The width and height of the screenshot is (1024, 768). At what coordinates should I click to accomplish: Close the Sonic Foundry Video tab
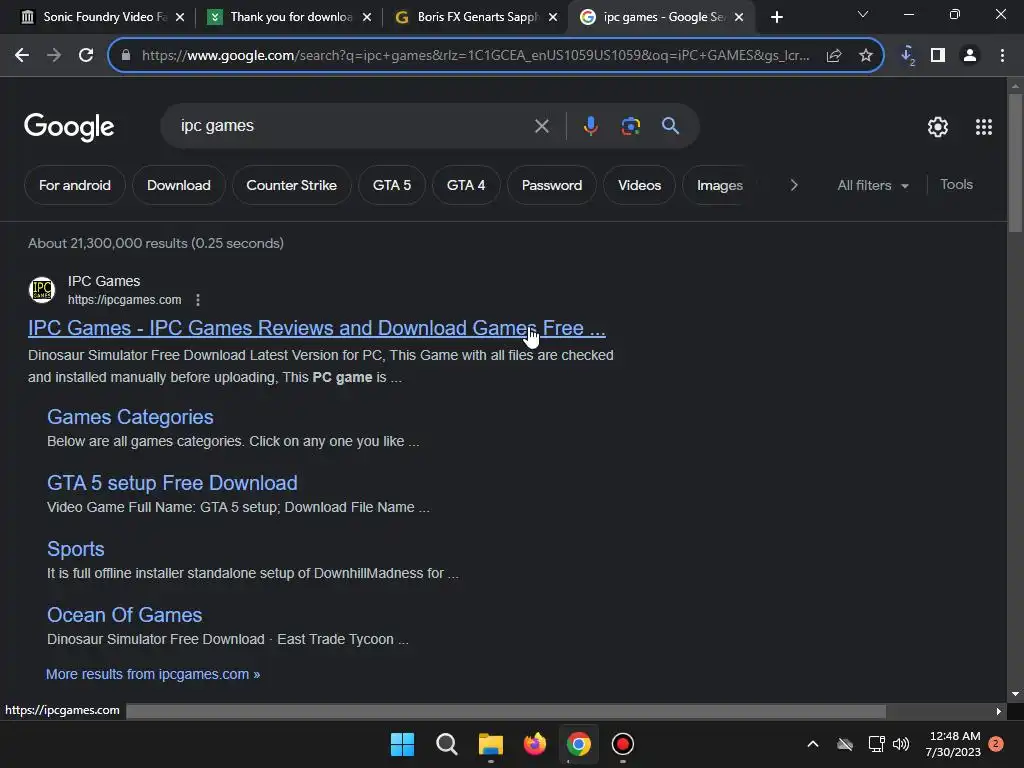(x=180, y=17)
